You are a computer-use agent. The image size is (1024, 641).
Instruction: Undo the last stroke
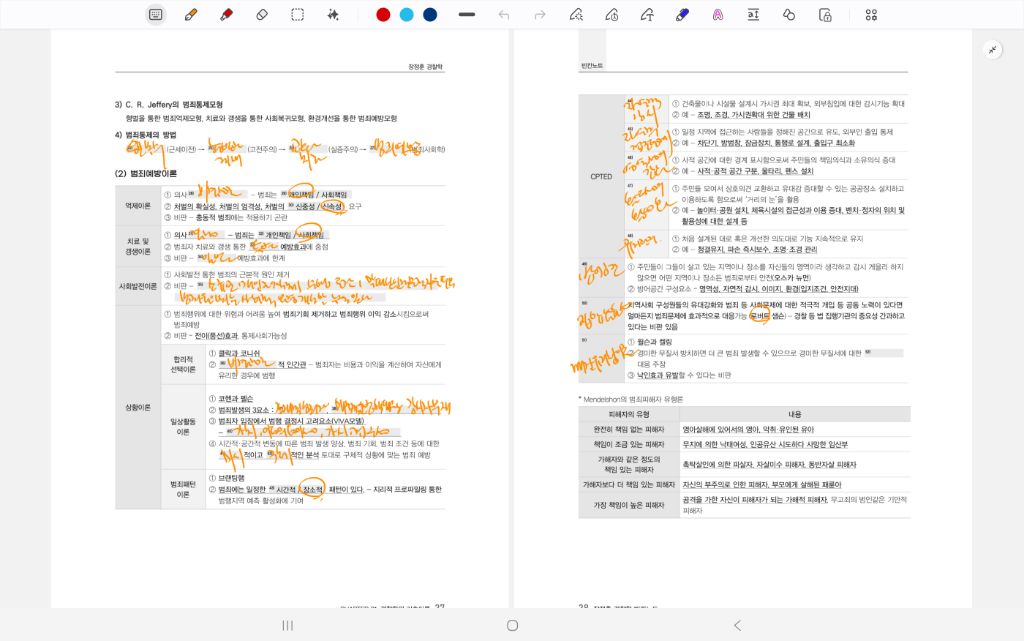(x=504, y=14)
